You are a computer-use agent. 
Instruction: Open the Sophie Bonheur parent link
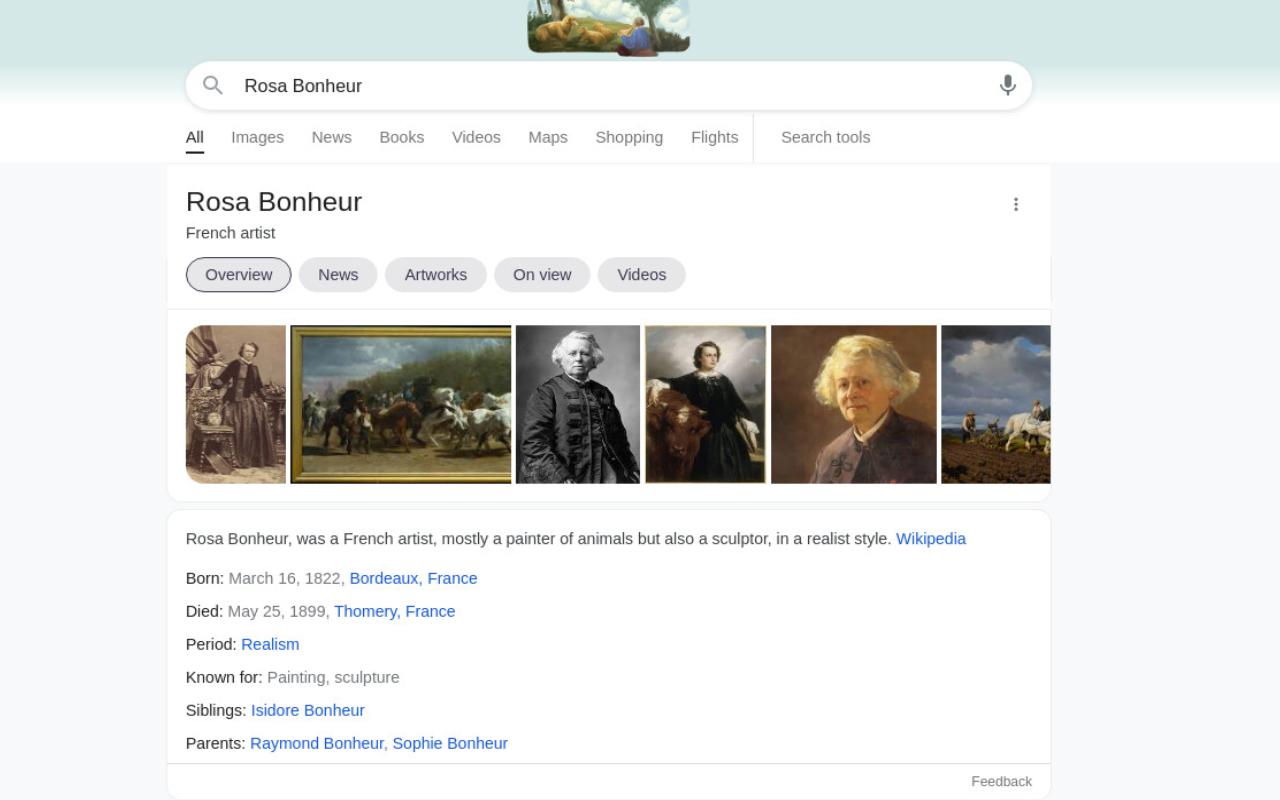tap(450, 743)
